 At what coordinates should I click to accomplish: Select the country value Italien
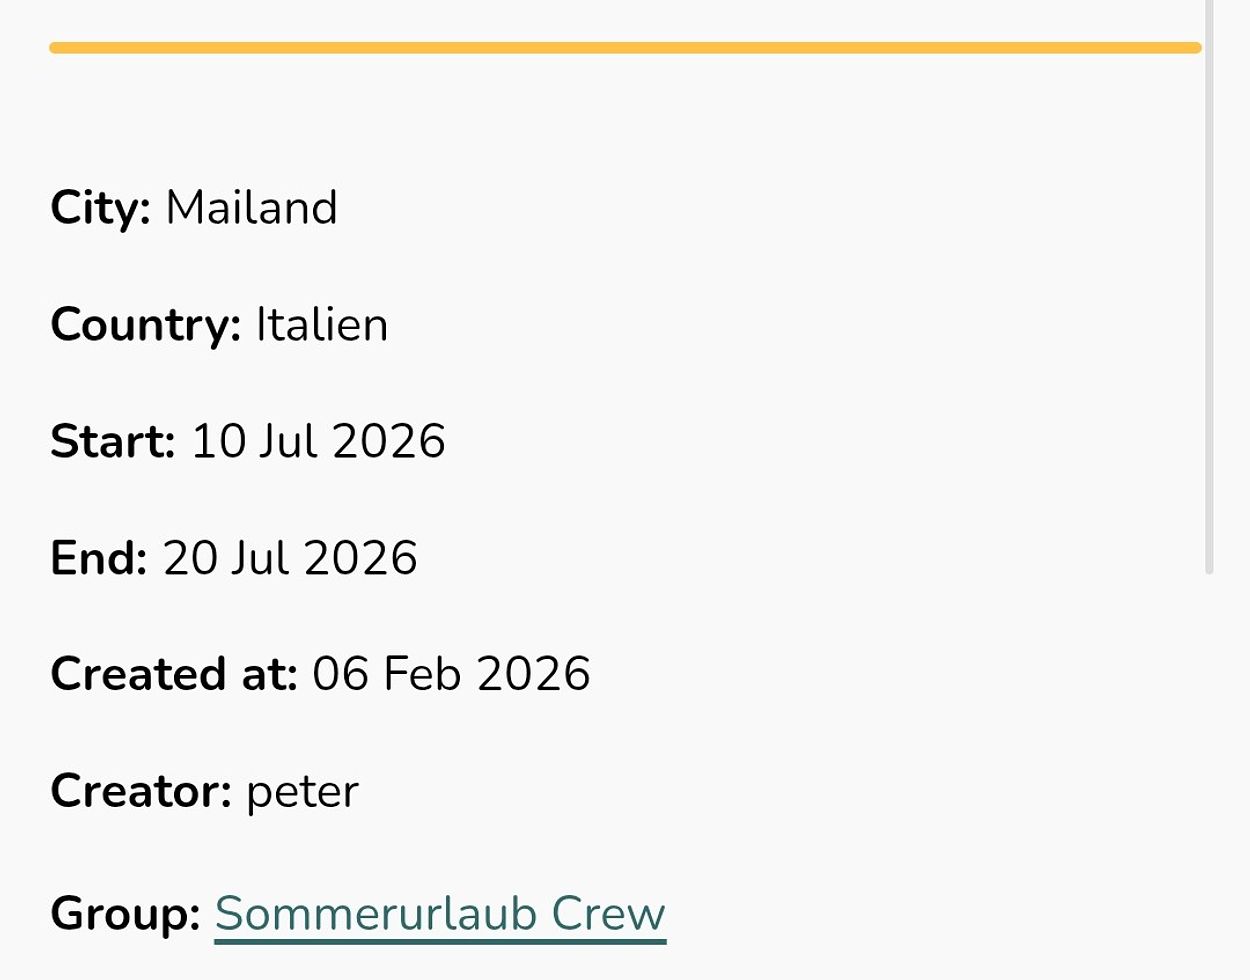coord(322,325)
